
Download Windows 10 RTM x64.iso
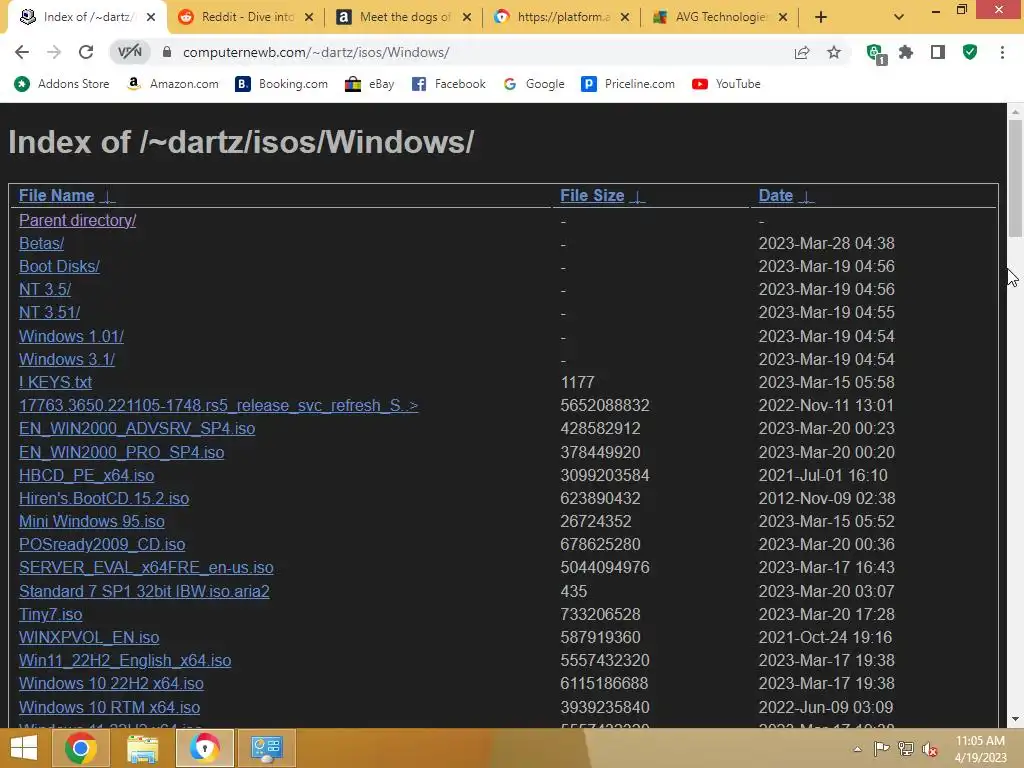(110, 707)
